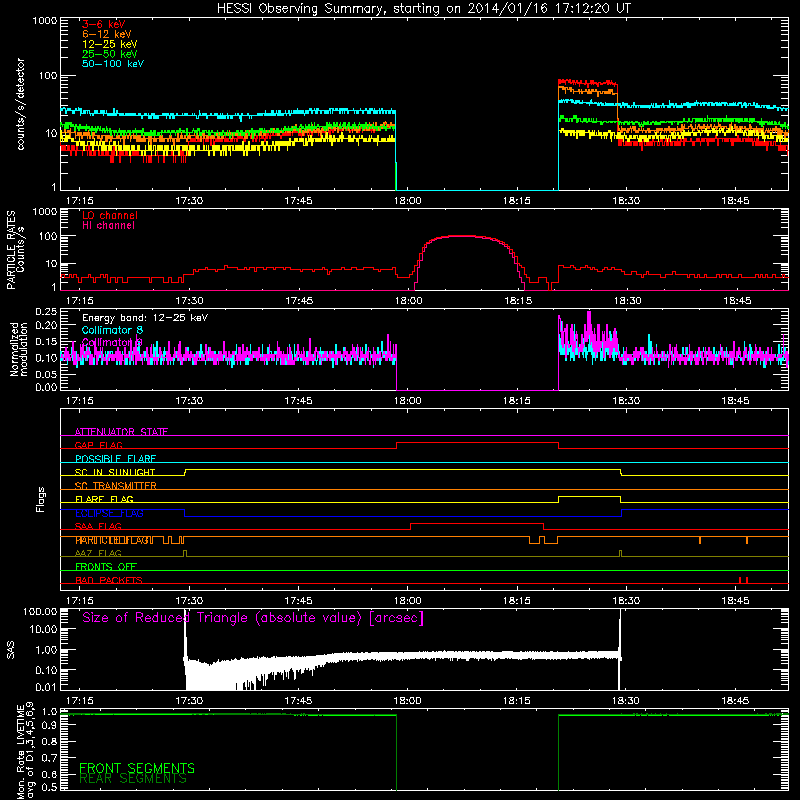The height and width of the screenshot is (800, 800).
Task: Click the 18:30 tick under the SAS panel
Action: [x=626, y=701]
